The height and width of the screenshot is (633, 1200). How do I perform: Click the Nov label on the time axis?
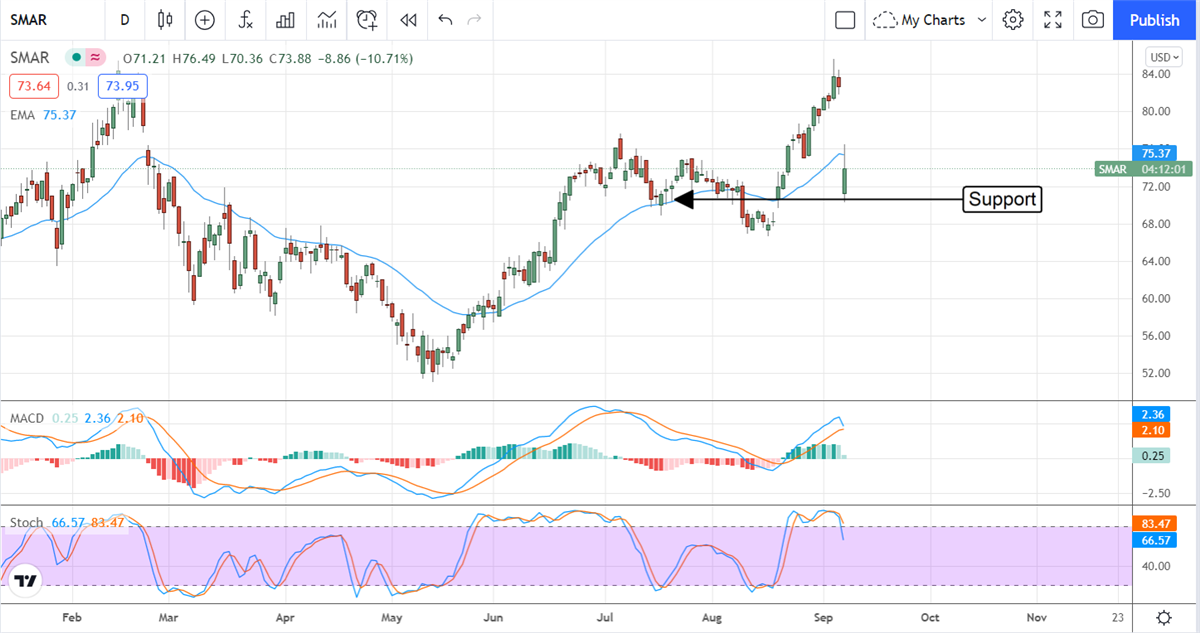[1036, 618]
